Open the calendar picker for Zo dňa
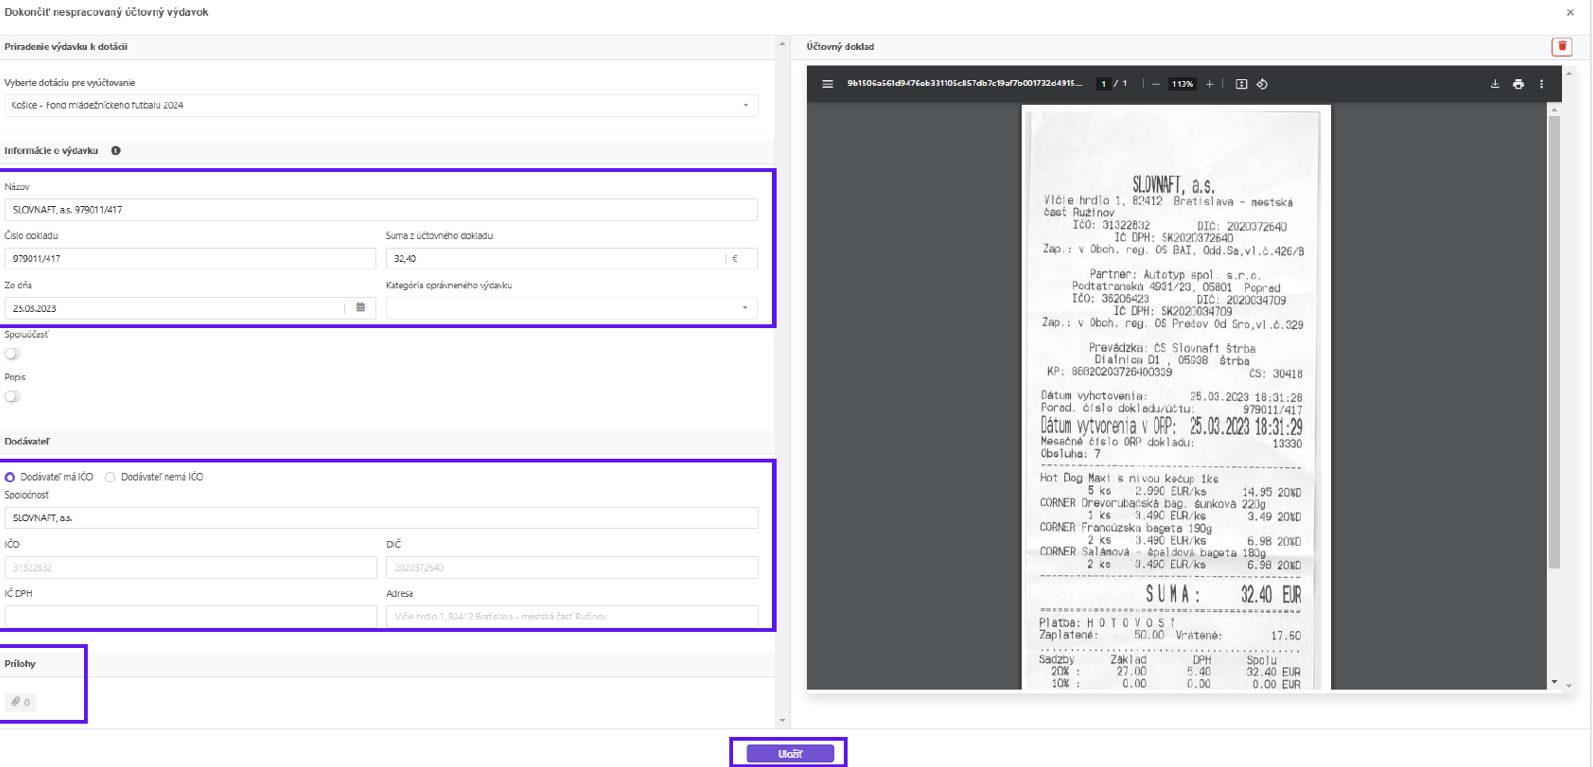 click(360, 308)
